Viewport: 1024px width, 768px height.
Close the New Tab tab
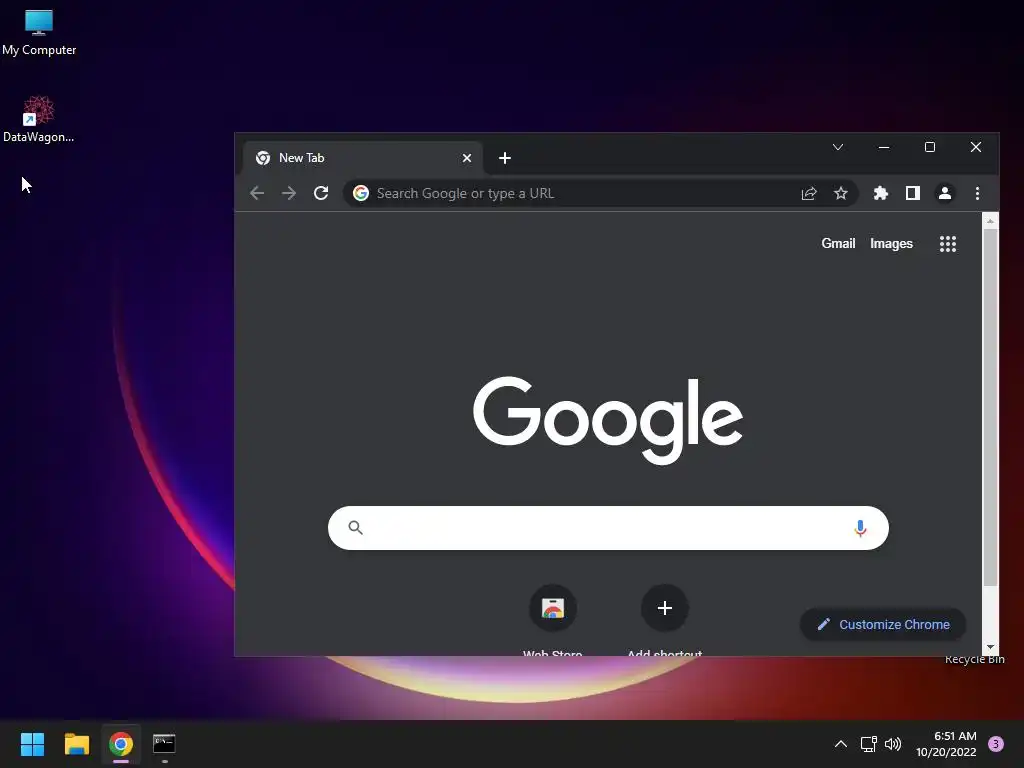tap(467, 158)
